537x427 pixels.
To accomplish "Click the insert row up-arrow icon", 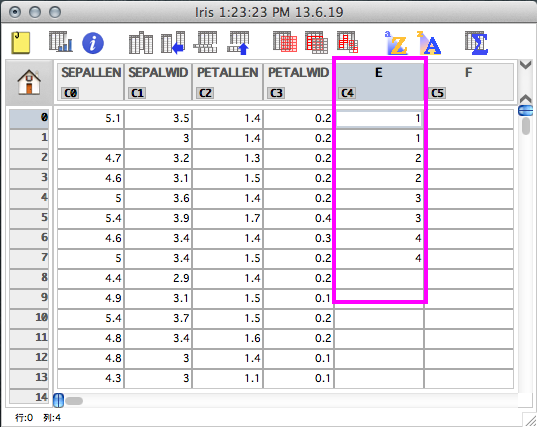I will [238, 43].
